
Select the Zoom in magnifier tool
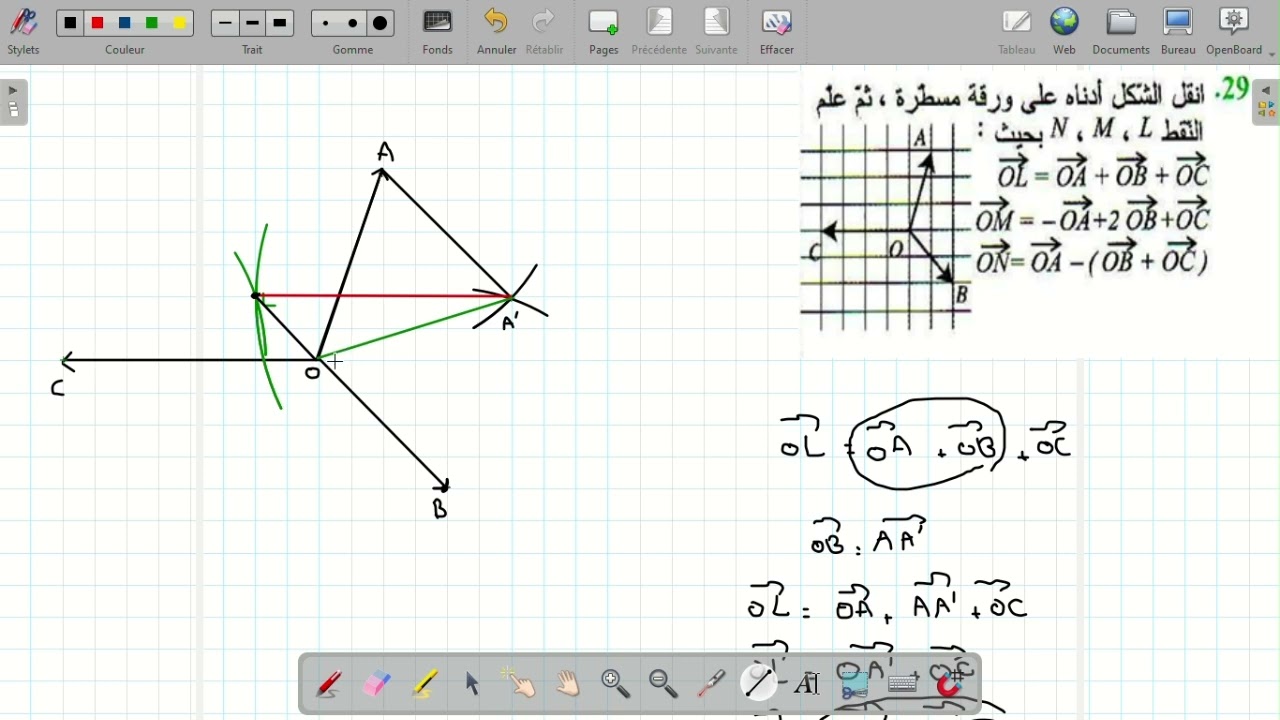[x=617, y=684]
